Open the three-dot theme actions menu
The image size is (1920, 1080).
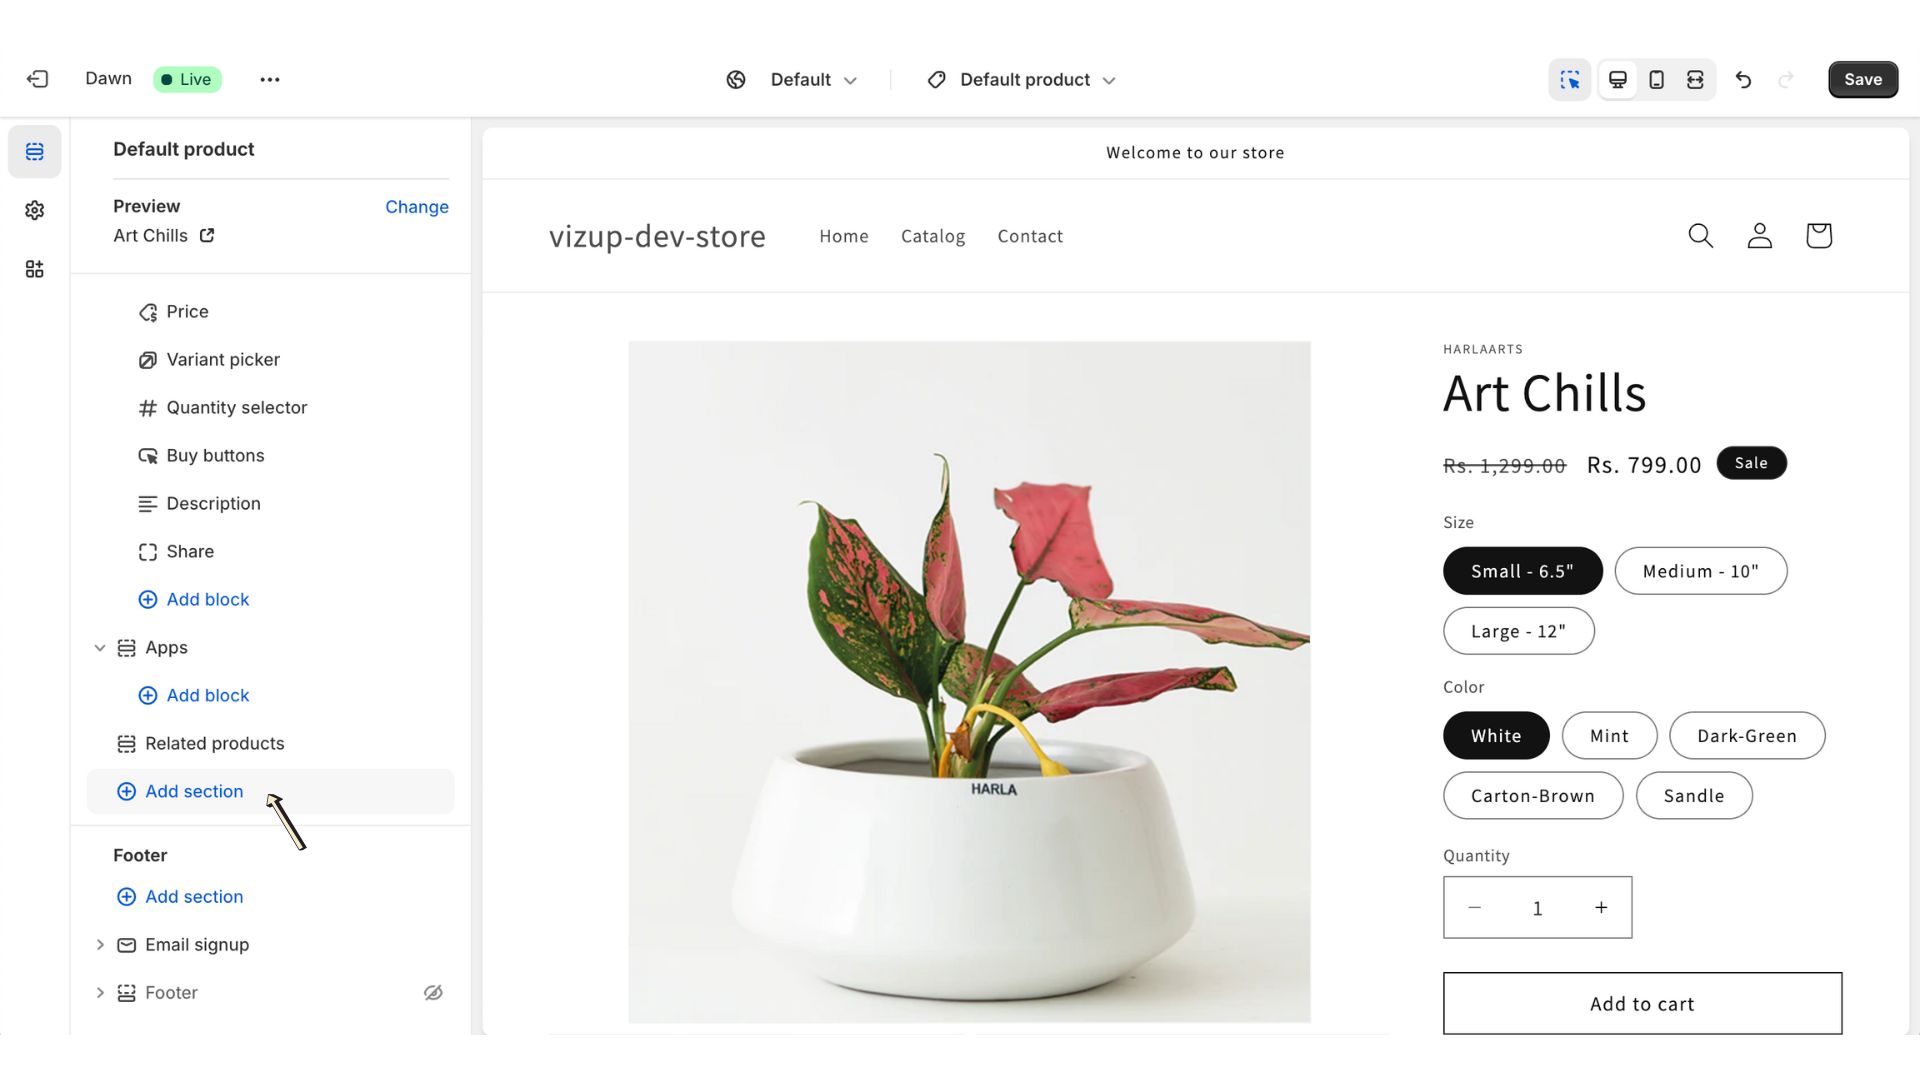point(270,79)
